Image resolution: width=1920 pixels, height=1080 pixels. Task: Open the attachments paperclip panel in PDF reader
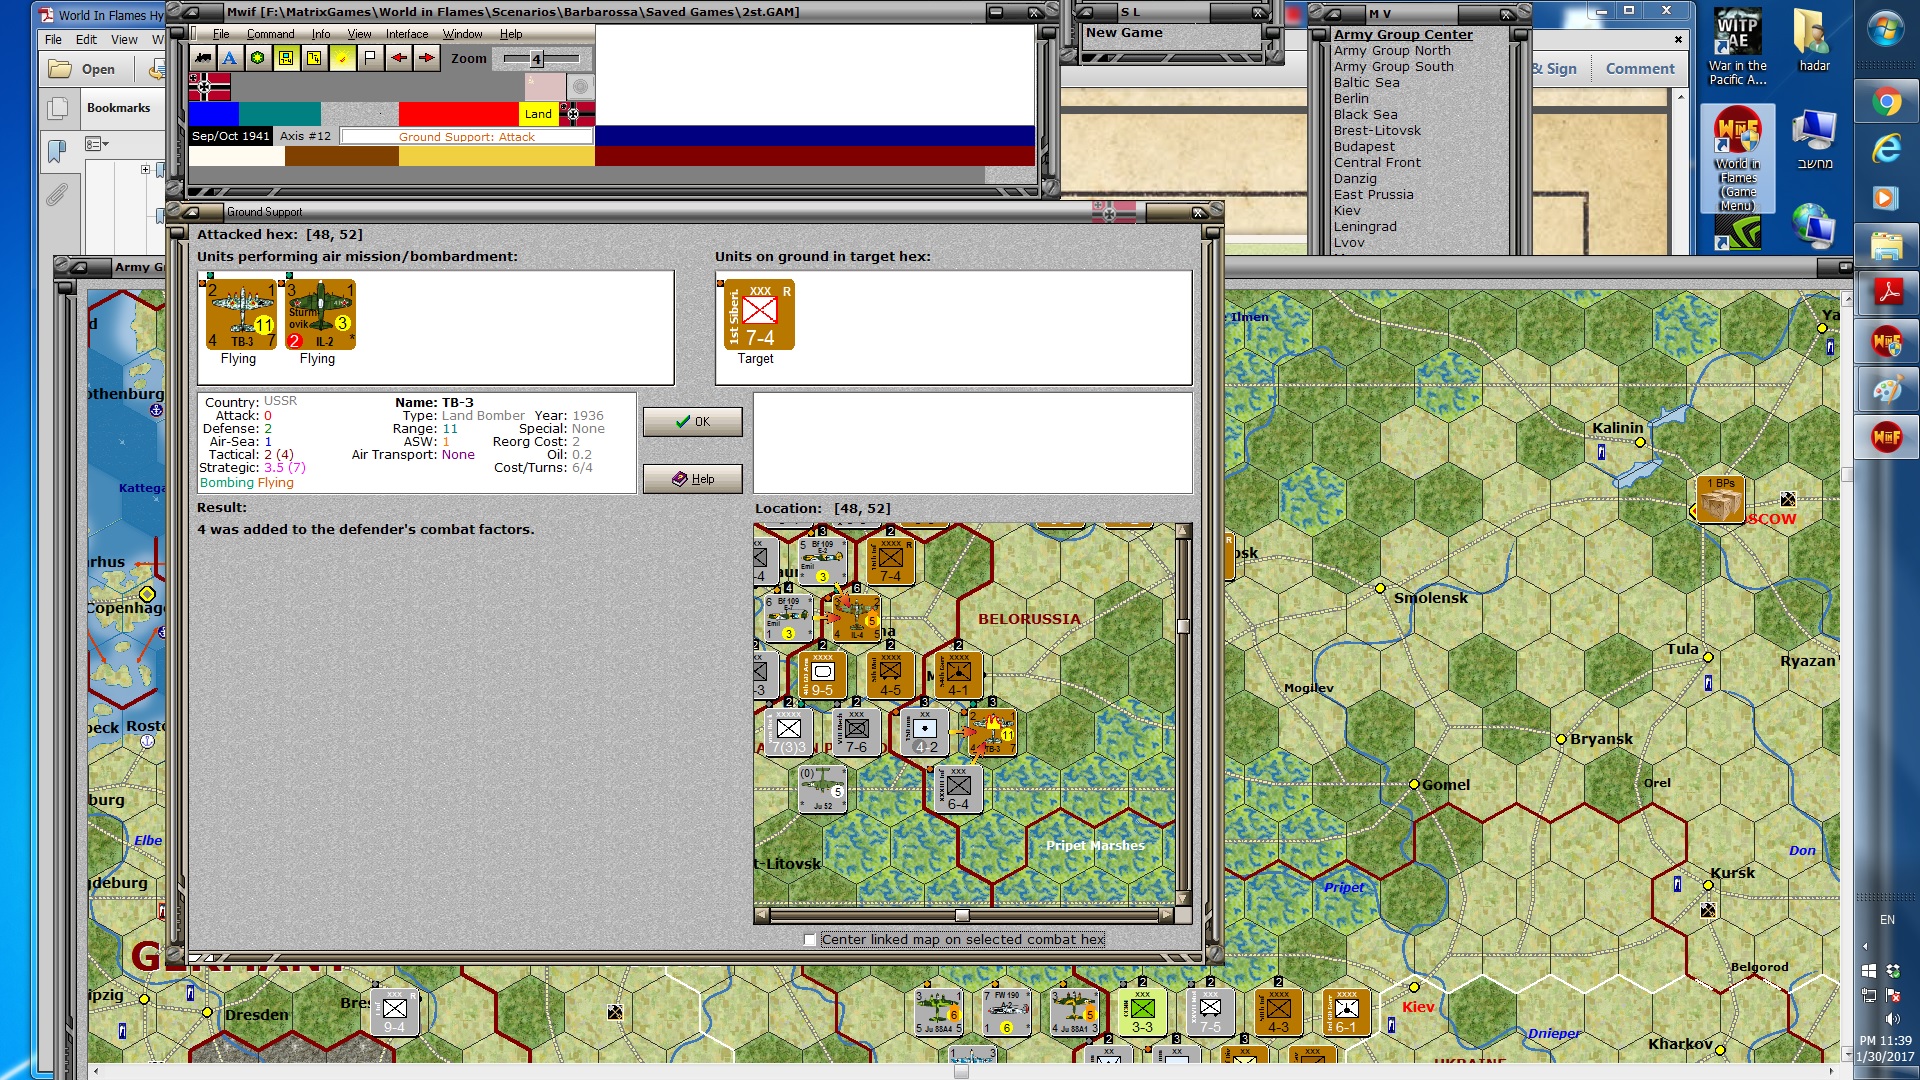[57, 194]
